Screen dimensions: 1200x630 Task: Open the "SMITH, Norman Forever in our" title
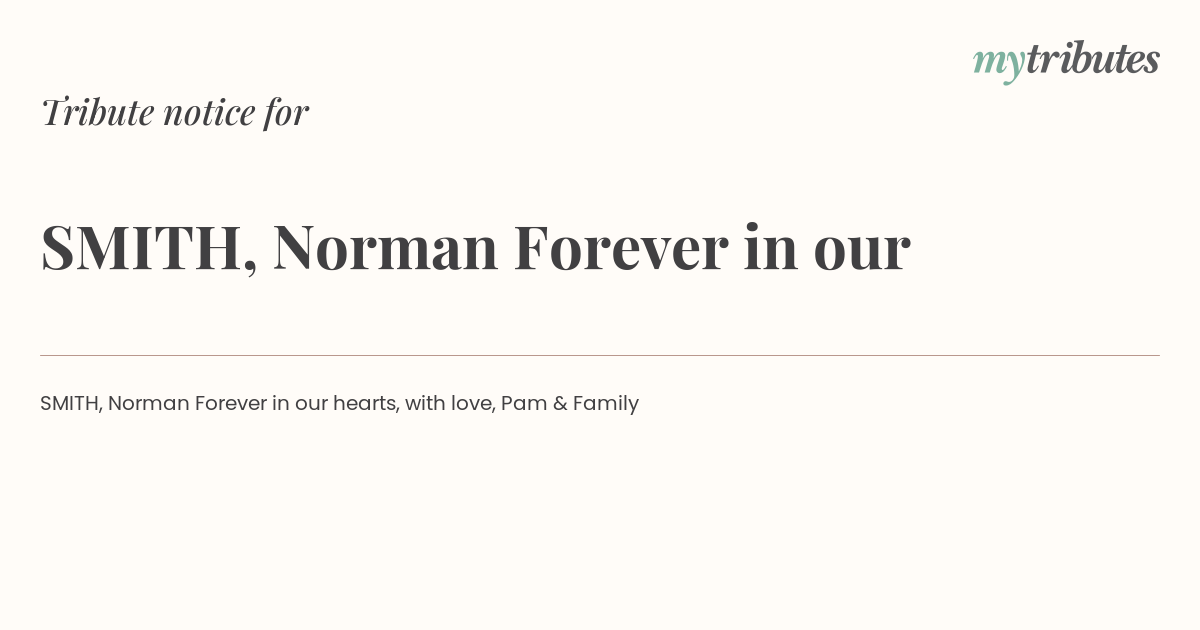tap(475, 247)
